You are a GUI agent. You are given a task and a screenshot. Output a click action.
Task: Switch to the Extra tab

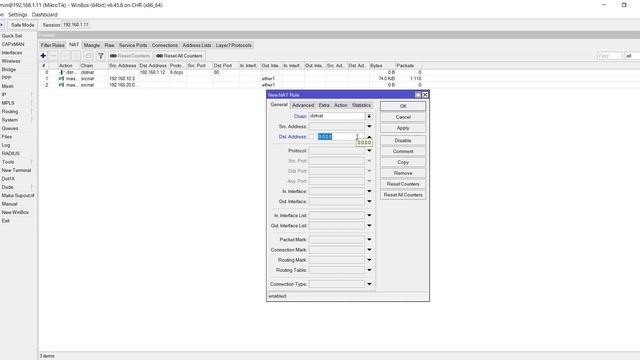[x=324, y=105]
